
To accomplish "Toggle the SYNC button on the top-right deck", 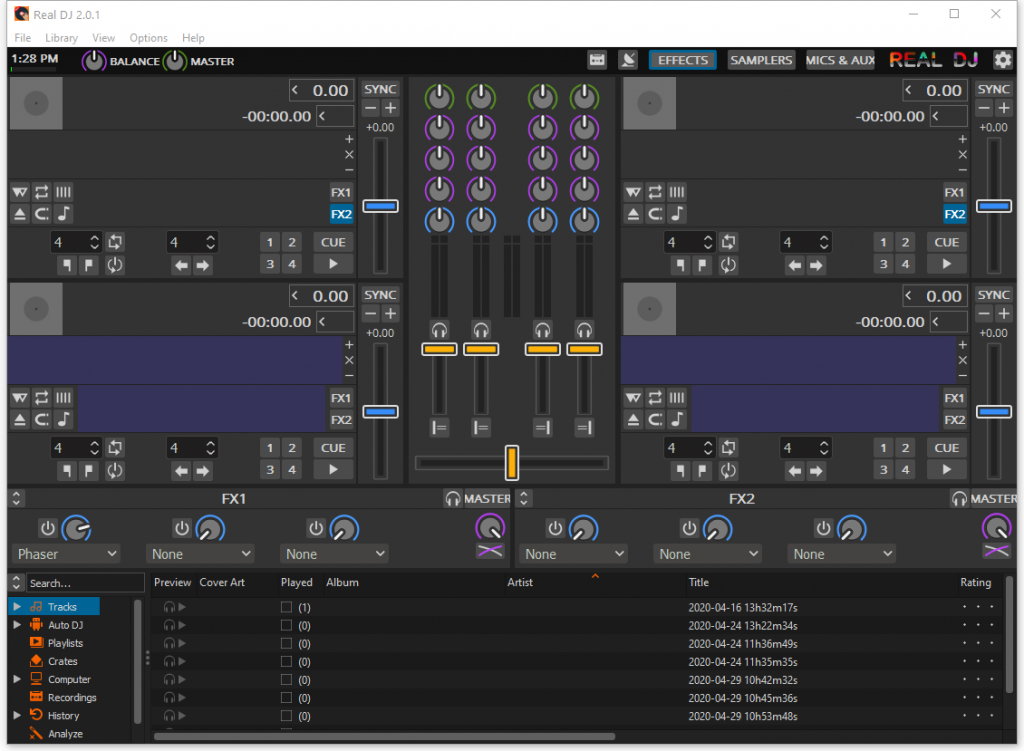I will (993, 88).
